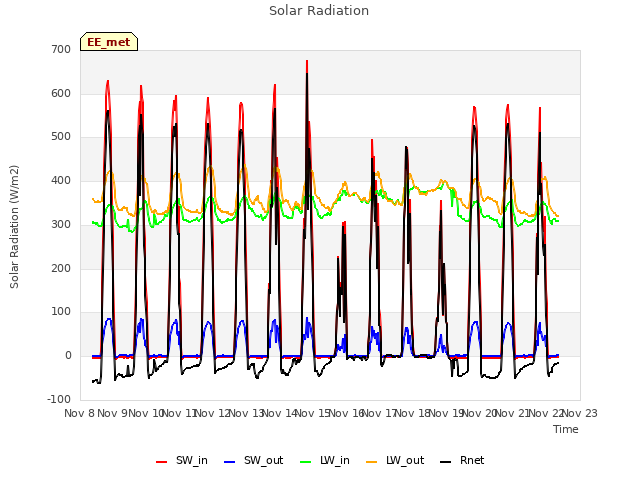Click the black Rnet legend swatch
The width and height of the screenshot is (640, 480).
446,462
